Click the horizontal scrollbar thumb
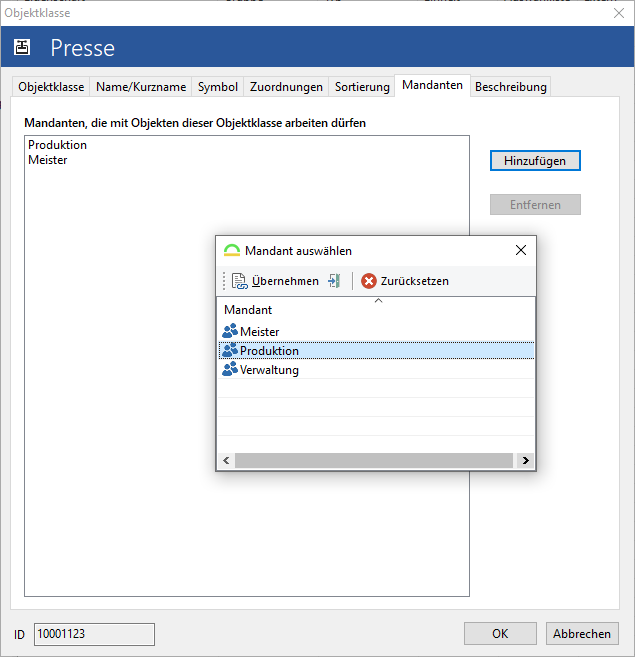 click(x=374, y=460)
